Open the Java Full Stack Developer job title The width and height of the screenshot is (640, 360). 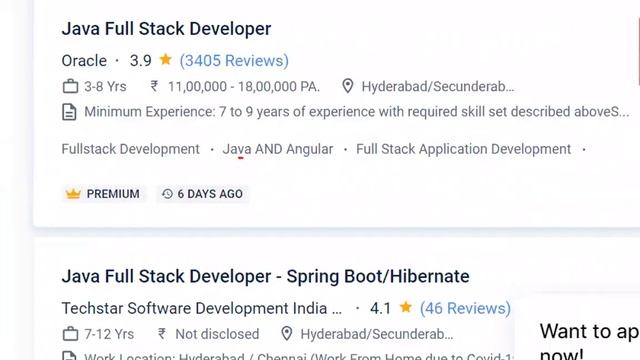click(x=167, y=29)
